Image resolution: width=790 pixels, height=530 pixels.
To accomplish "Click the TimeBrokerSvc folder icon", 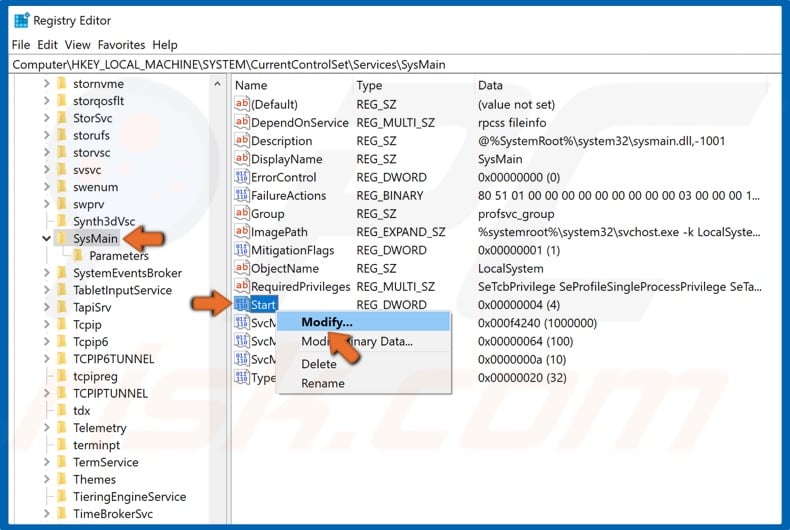I will click(x=62, y=513).
